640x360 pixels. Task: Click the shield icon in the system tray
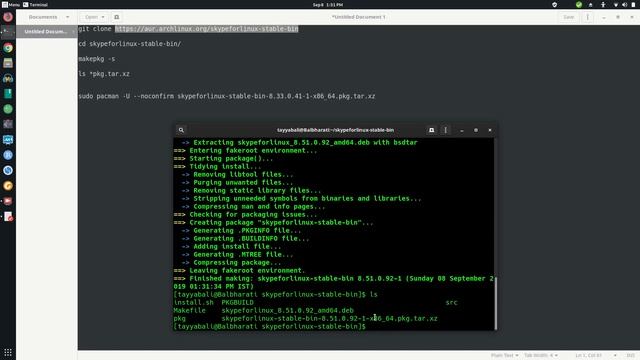tap(554, 4)
